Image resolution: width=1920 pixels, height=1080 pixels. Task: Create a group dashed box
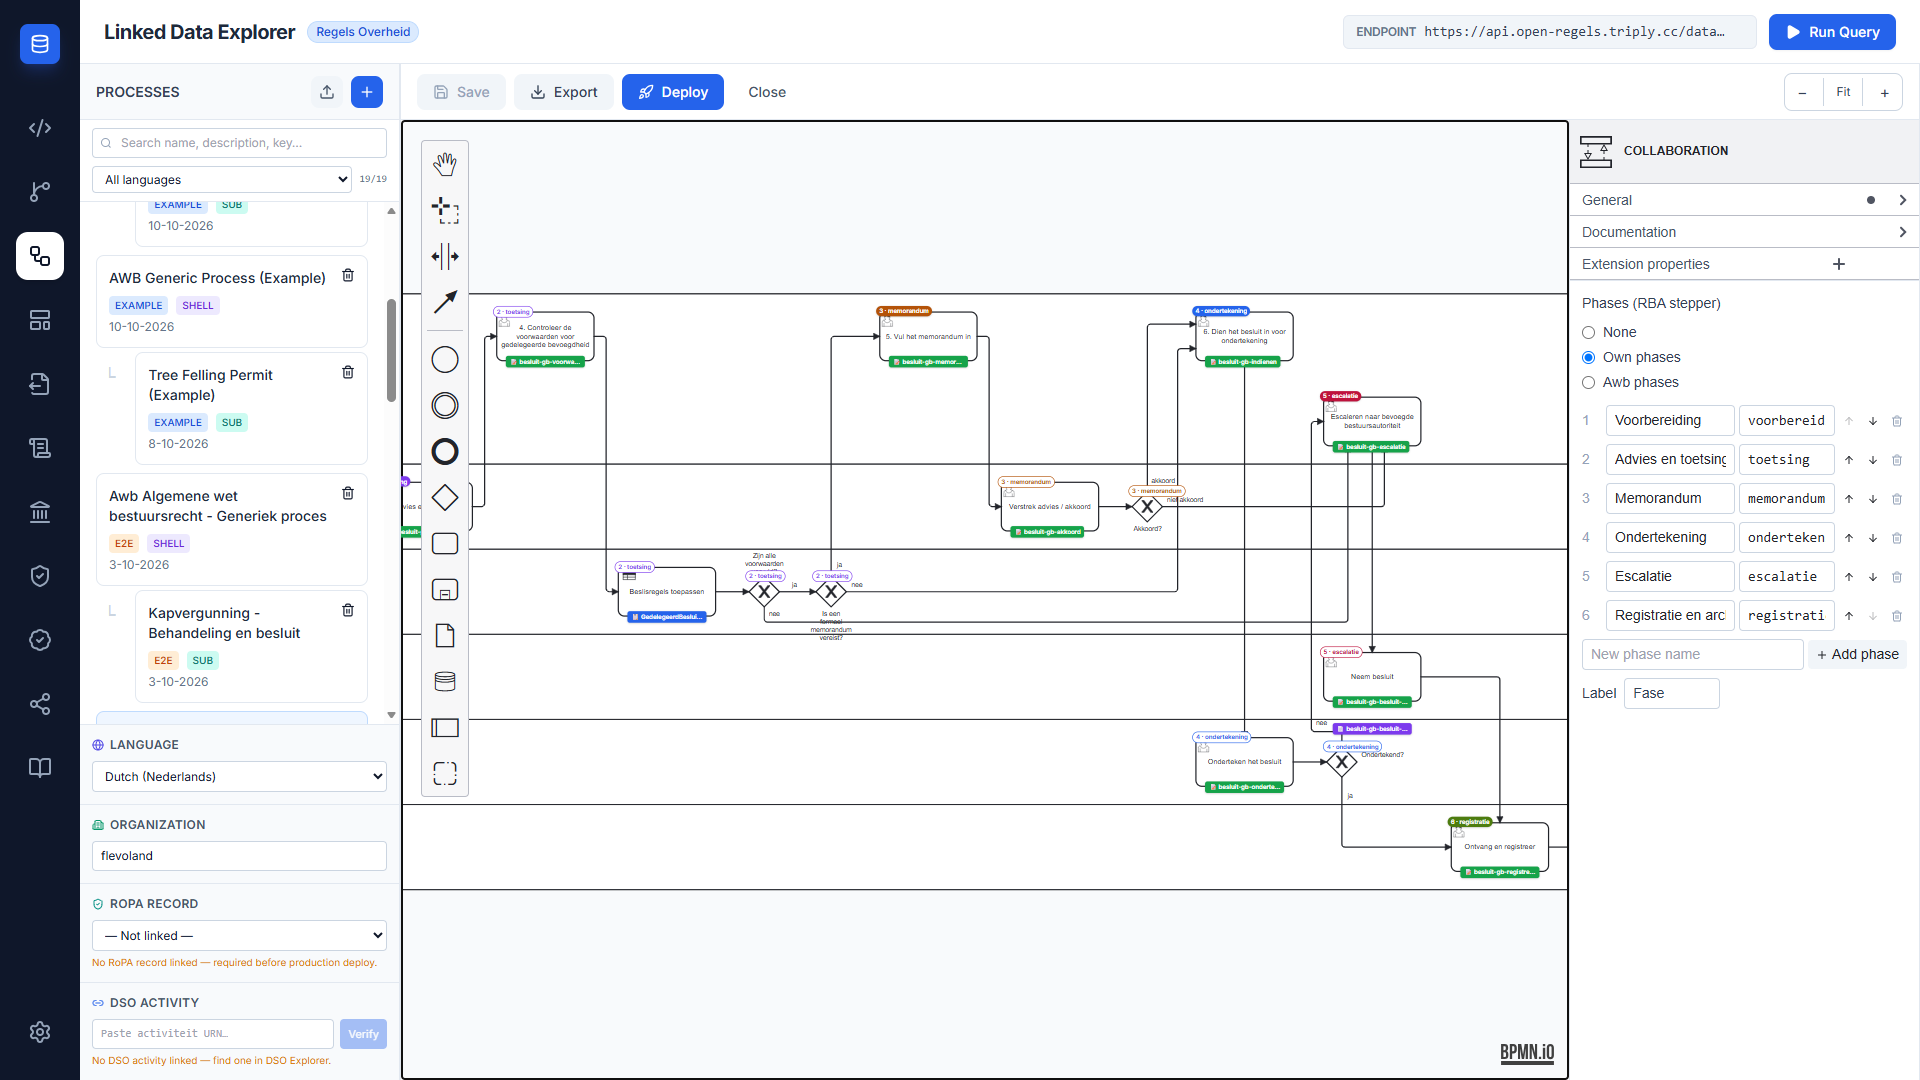(445, 774)
